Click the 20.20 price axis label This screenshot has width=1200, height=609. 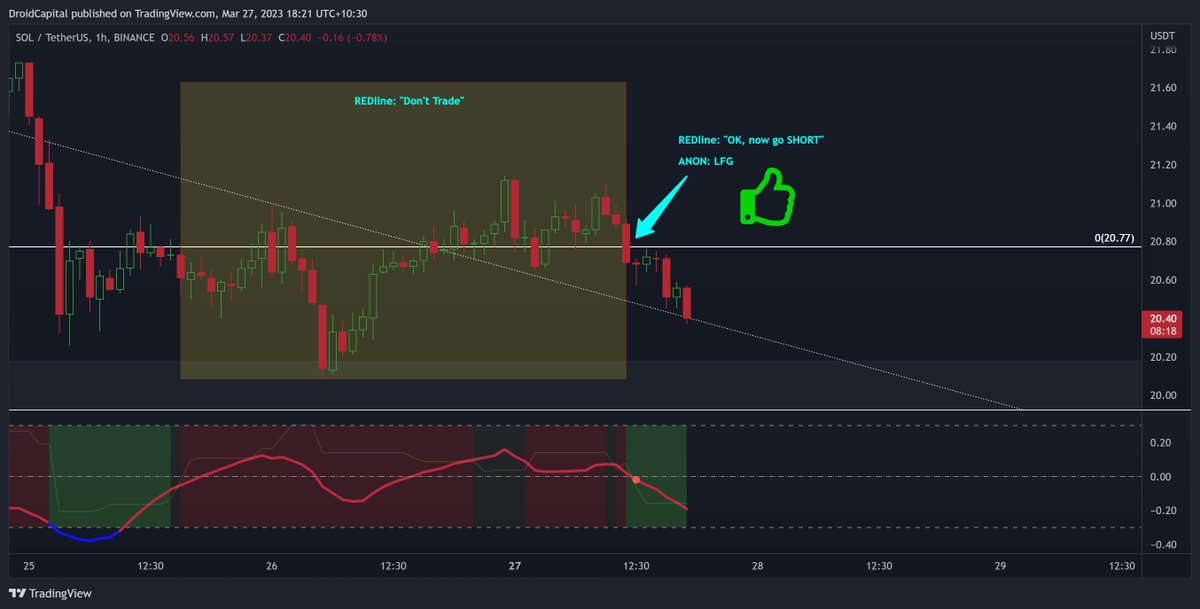click(x=1162, y=357)
